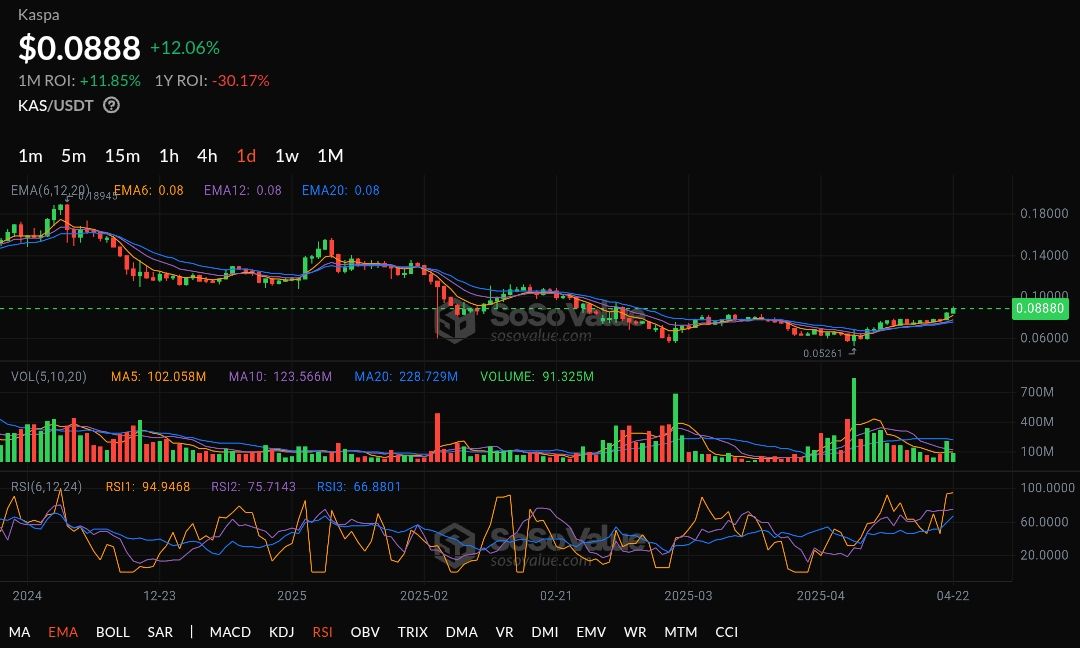Viewport: 1080px width, 648px height.
Task: Click the 0.18945 high price marker
Action: [x=97, y=196]
